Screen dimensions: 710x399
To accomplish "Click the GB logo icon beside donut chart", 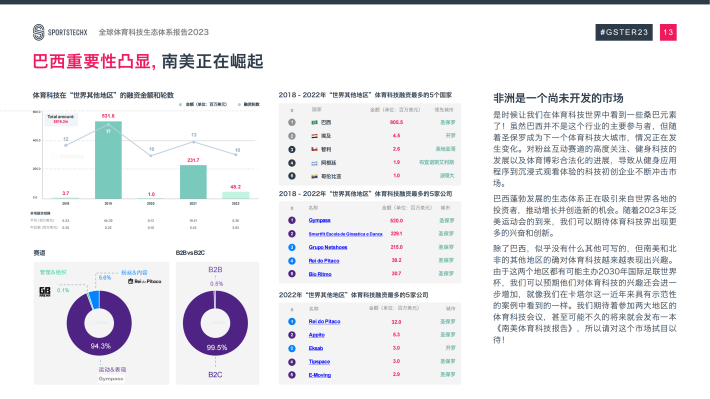I will coord(45,292).
